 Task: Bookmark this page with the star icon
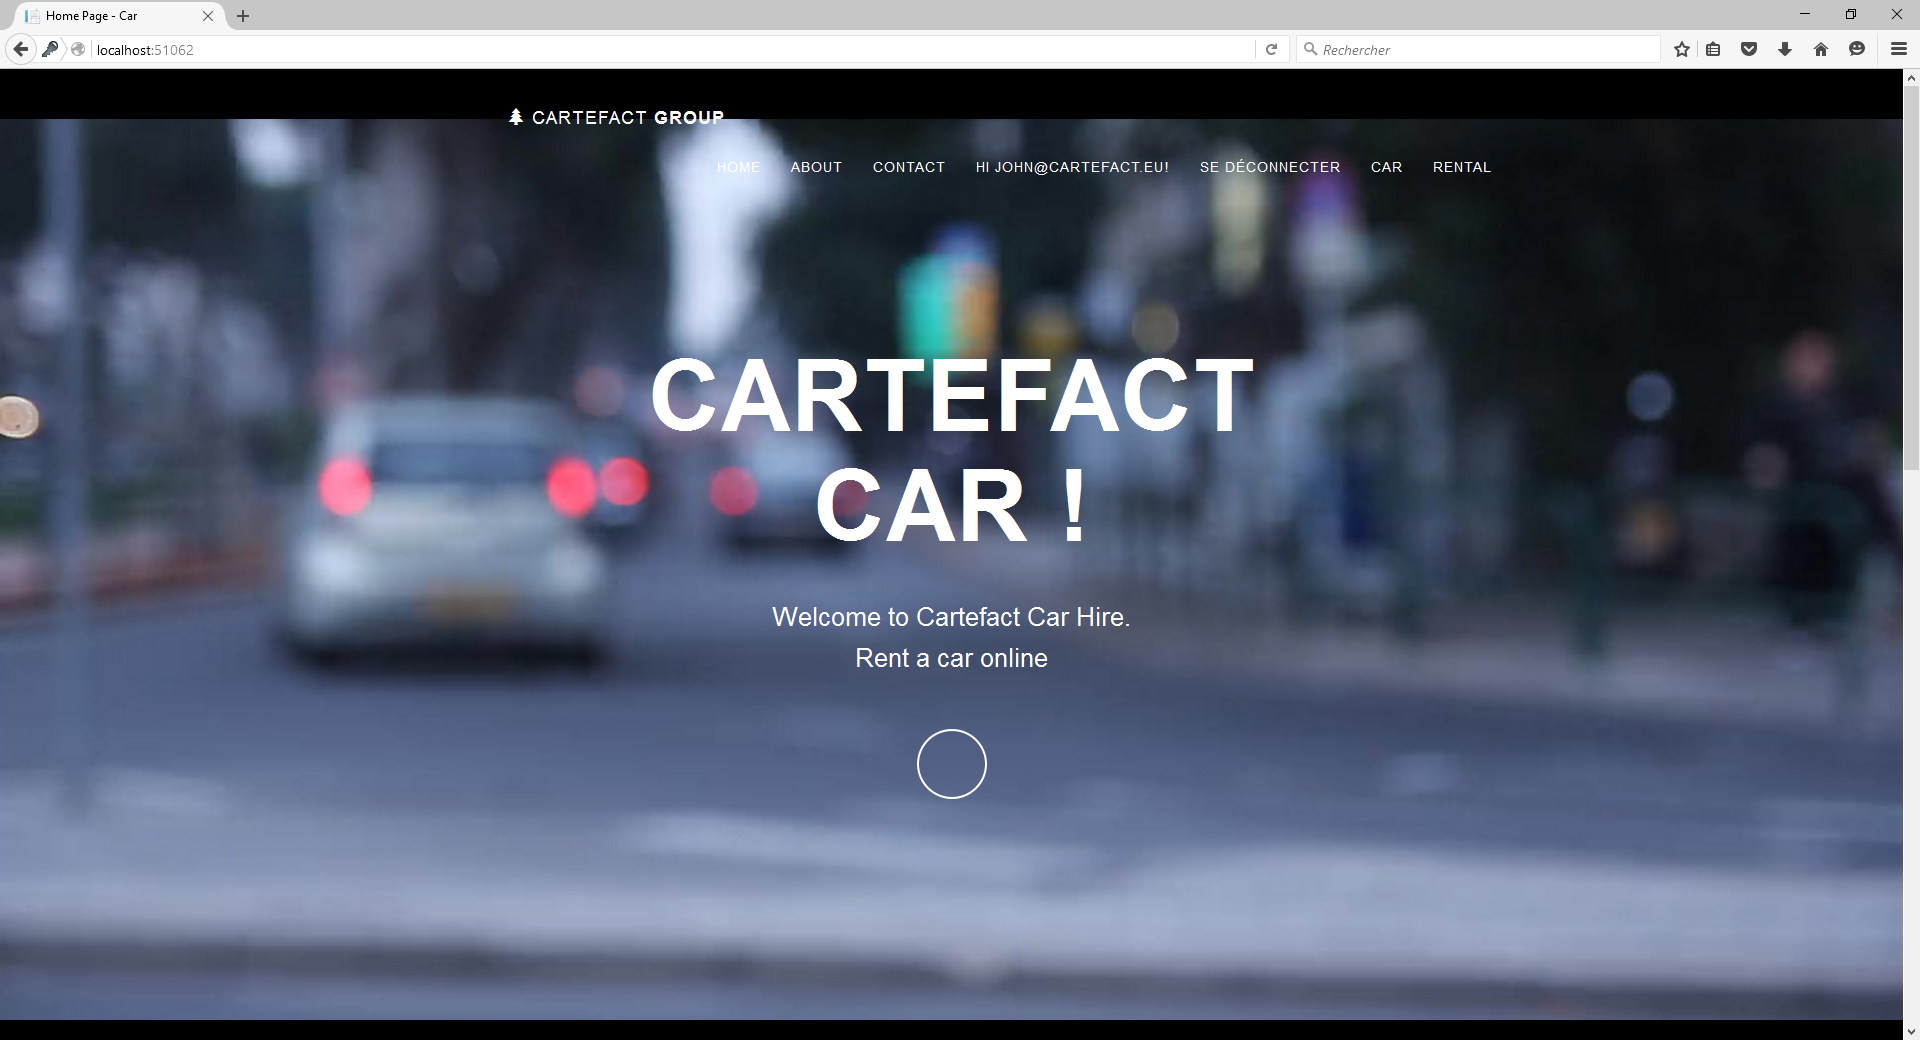(1682, 49)
